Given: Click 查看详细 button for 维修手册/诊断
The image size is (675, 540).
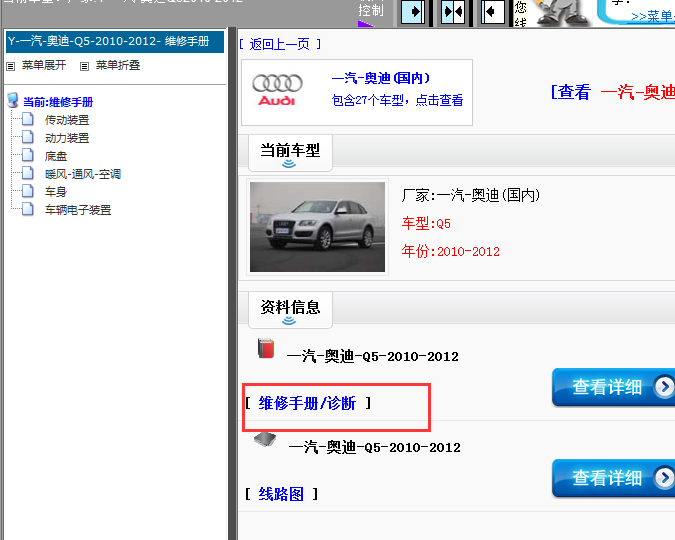Looking at the screenshot, I should coord(613,387).
